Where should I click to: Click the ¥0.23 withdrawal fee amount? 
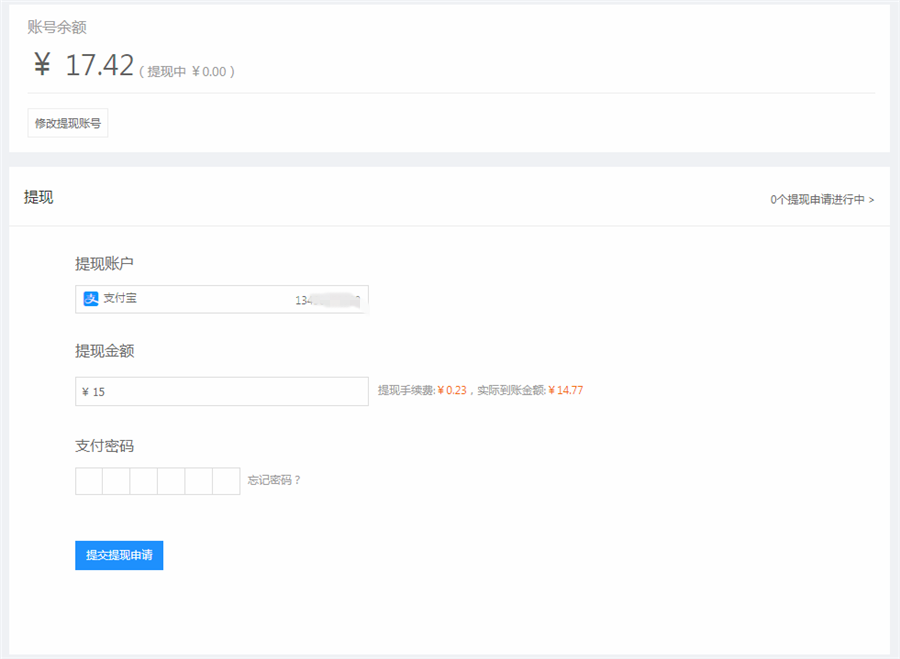pos(452,391)
